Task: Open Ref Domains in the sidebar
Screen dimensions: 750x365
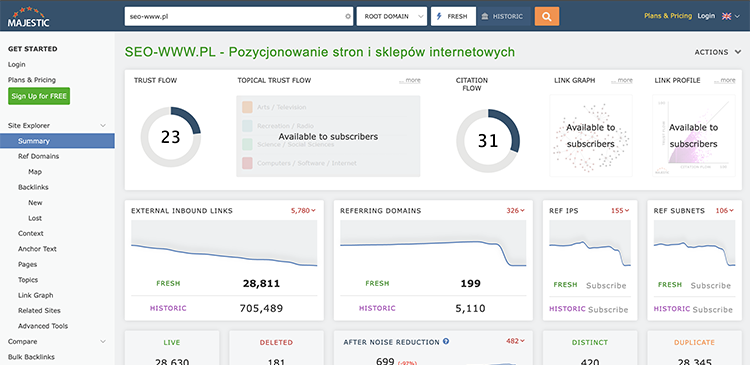Action: pos(39,156)
